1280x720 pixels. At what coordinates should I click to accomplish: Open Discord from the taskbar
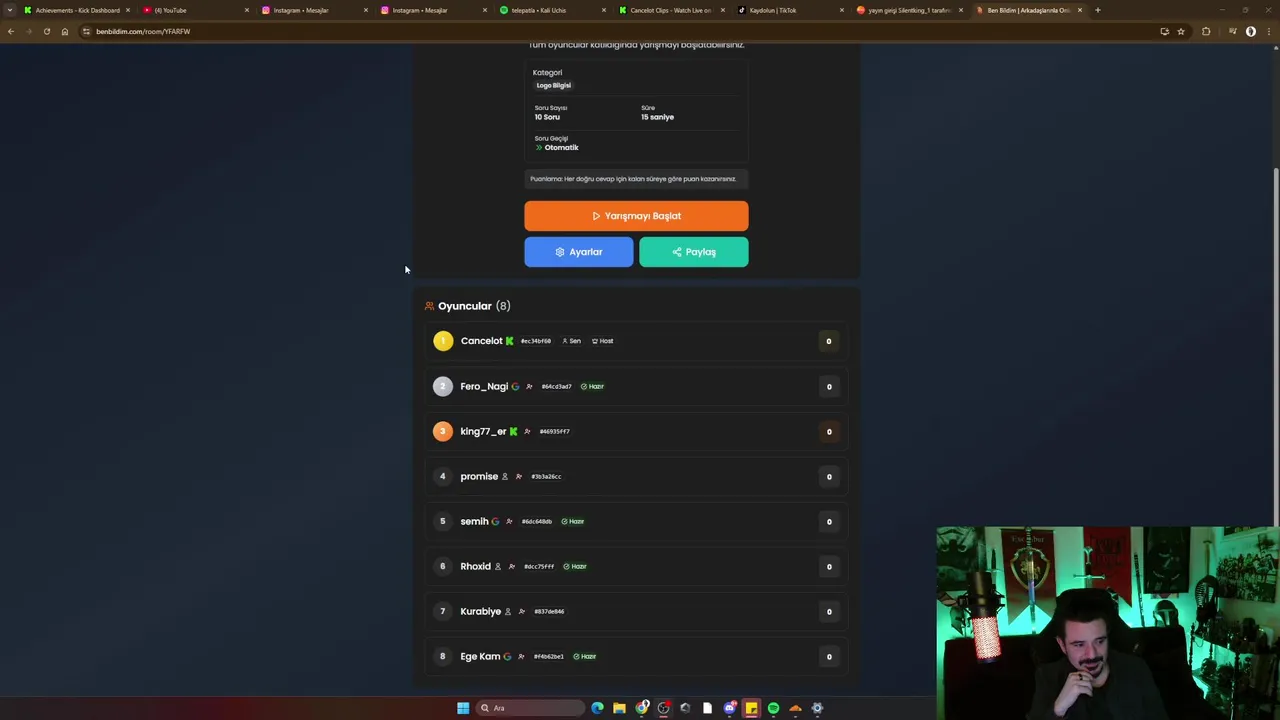(730, 708)
